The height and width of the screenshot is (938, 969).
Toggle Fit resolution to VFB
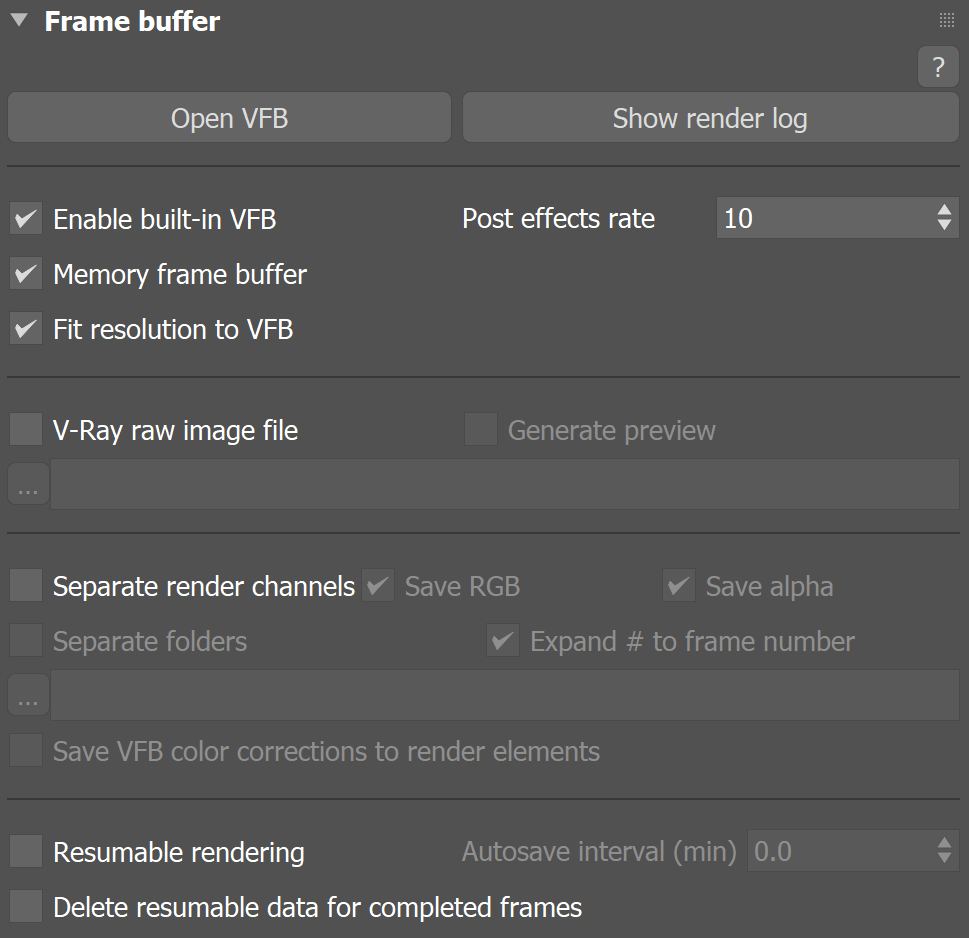tap(25, 329)
